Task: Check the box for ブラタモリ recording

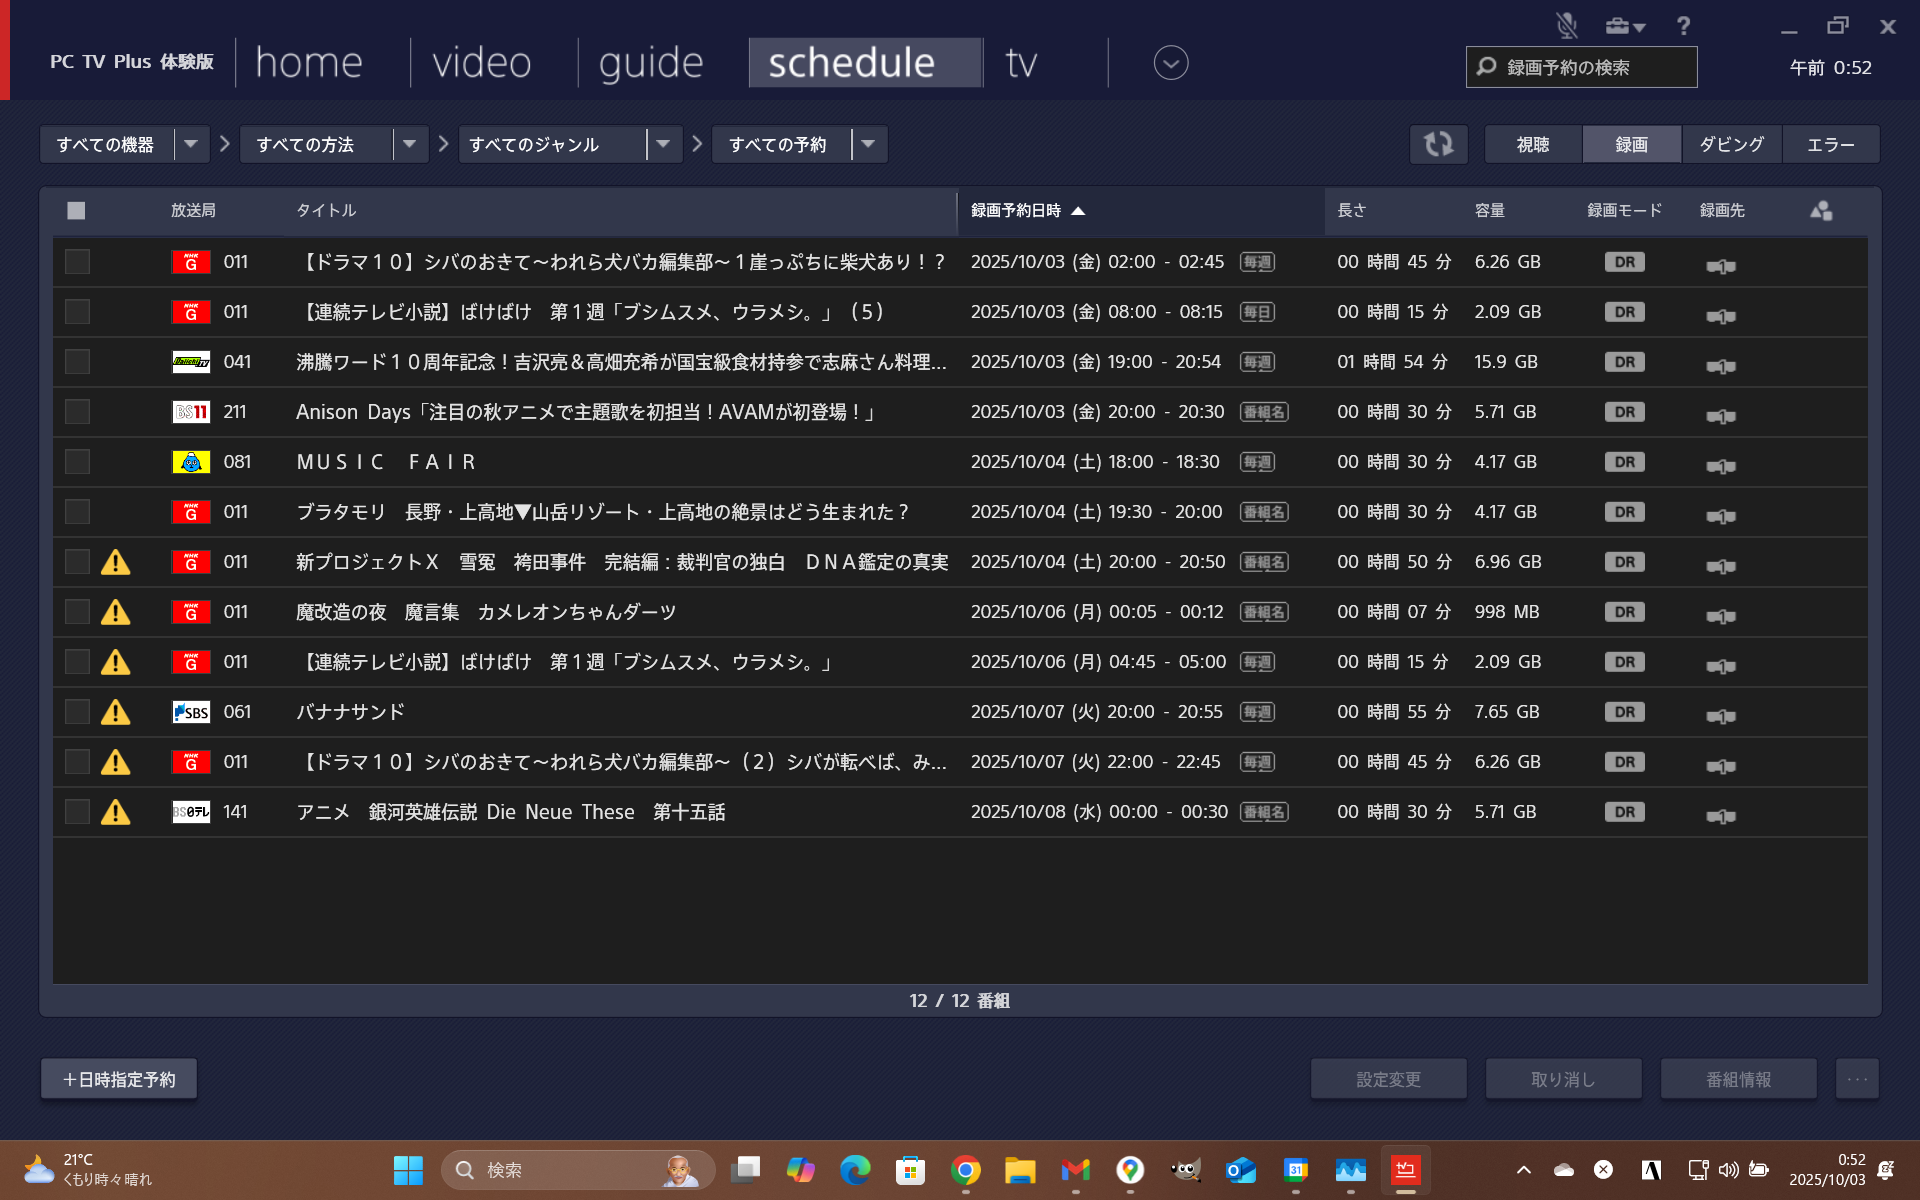Action: click(x=77, y=512)
